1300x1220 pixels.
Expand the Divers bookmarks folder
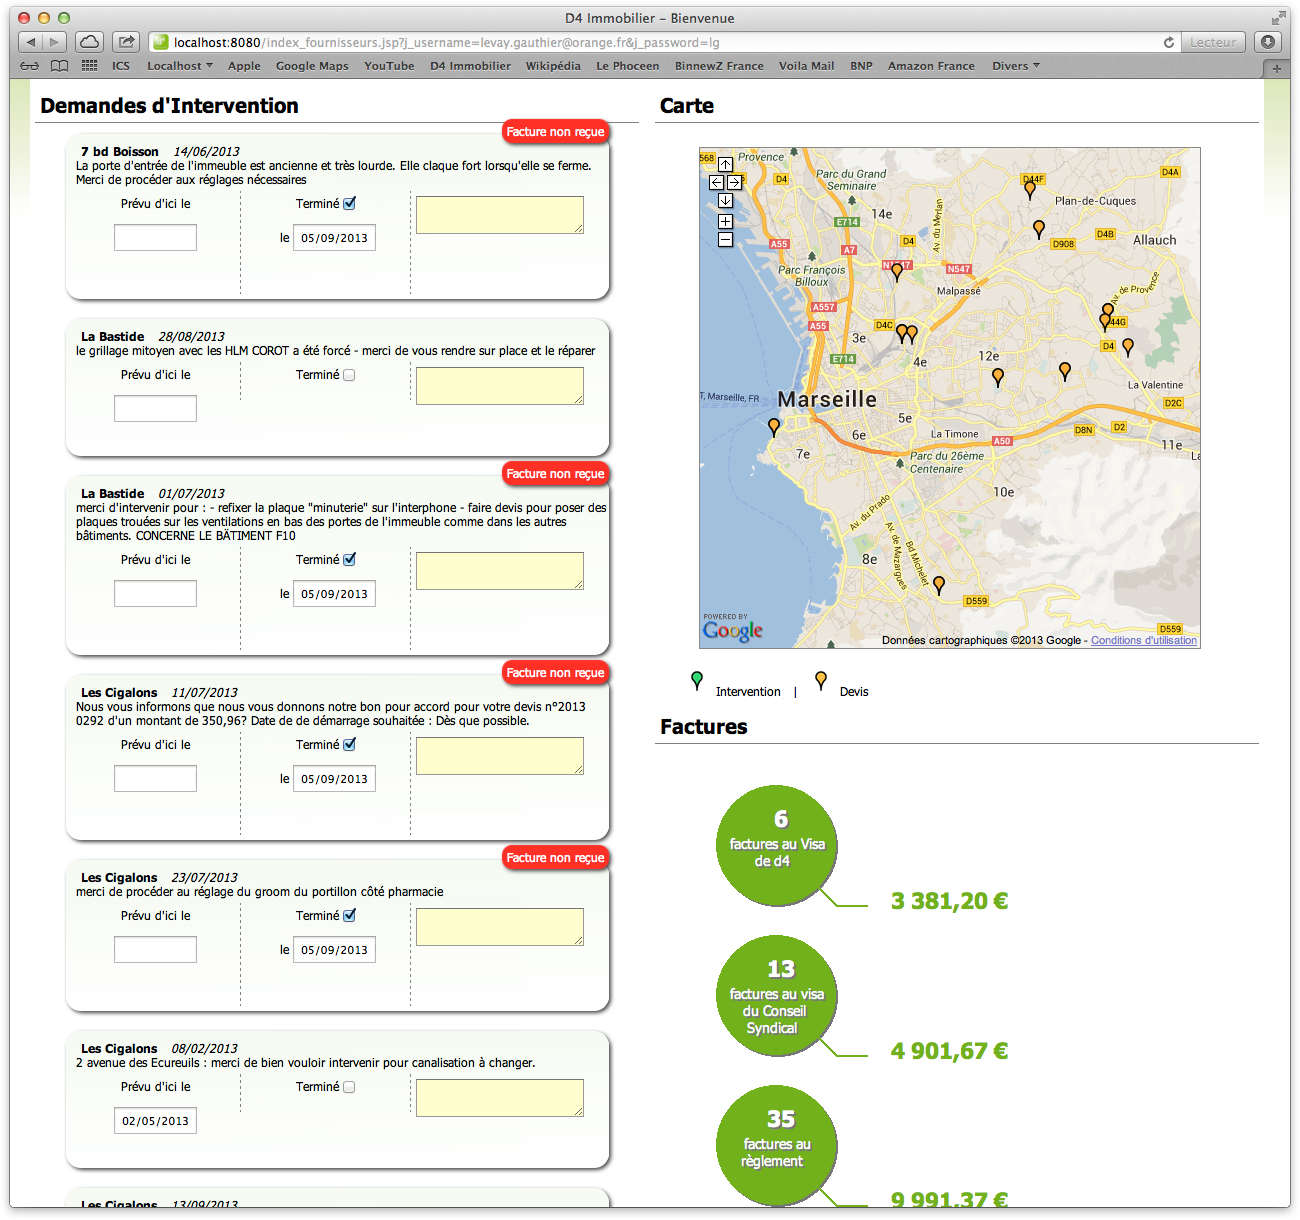[x=1016, y=66]
